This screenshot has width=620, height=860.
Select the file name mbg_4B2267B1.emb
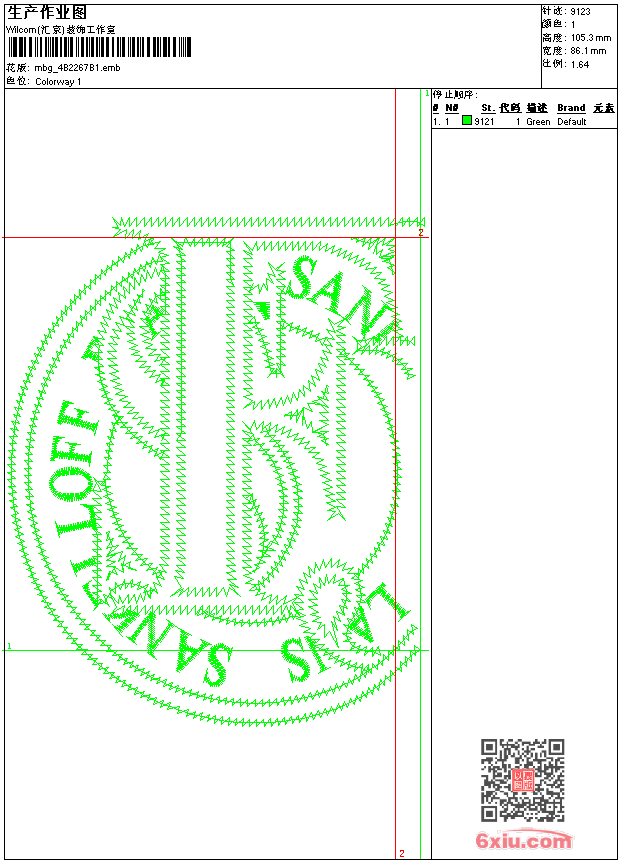click(77, 68)
